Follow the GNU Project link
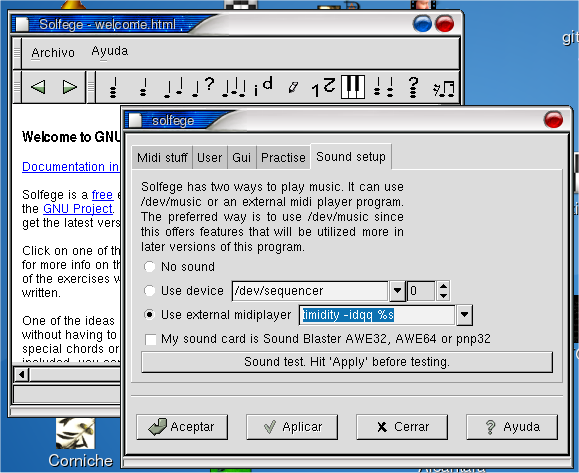Screen dimensions: 579x473 (x=78, y=209)
